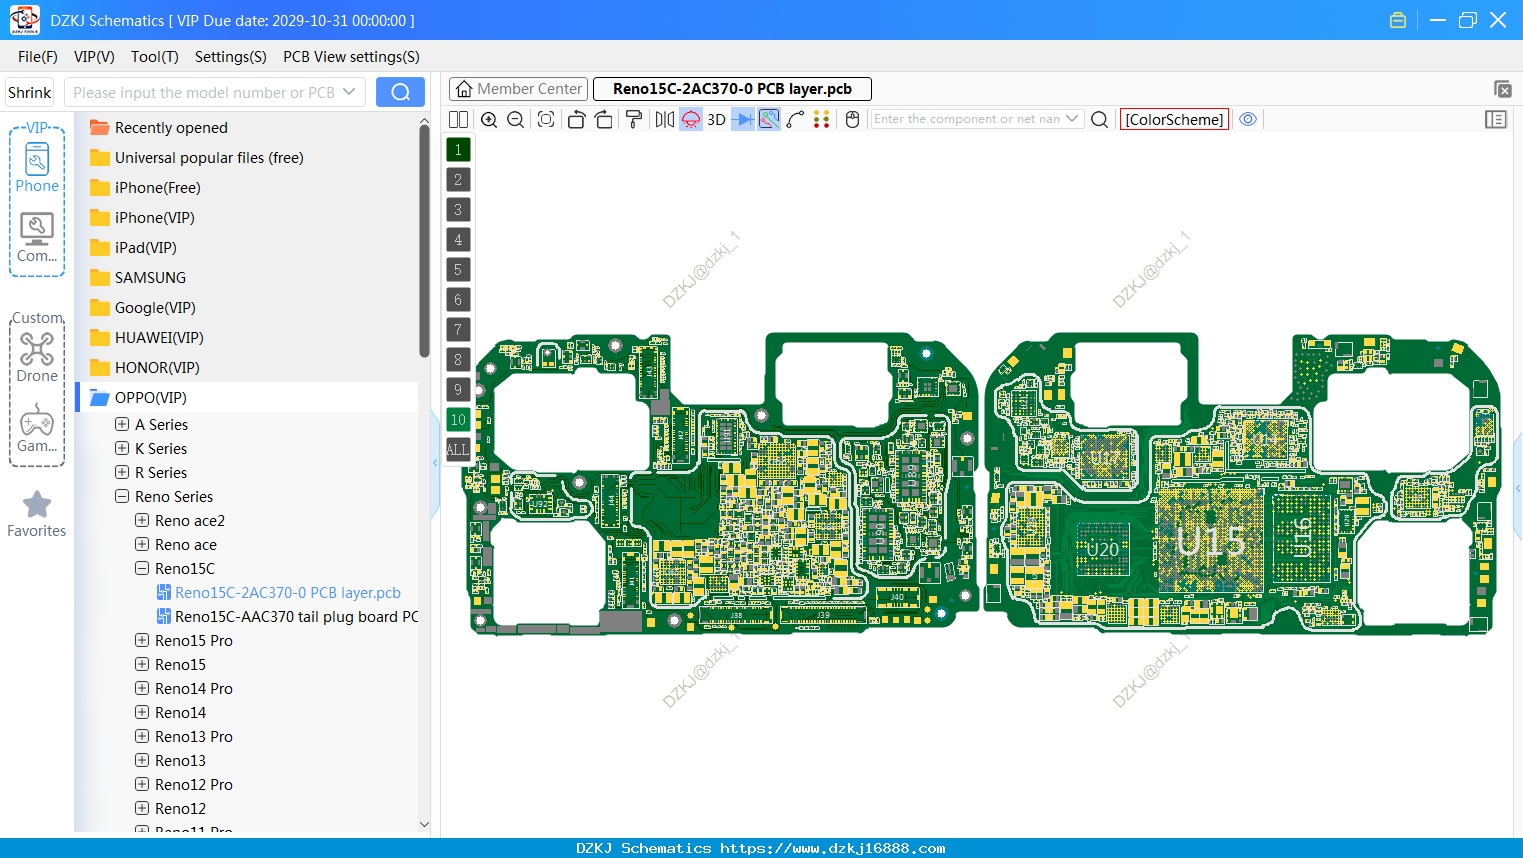Viewport: 1523px width, 858px height.
Task: Expand the A Series node
Action: click(122, 424)
